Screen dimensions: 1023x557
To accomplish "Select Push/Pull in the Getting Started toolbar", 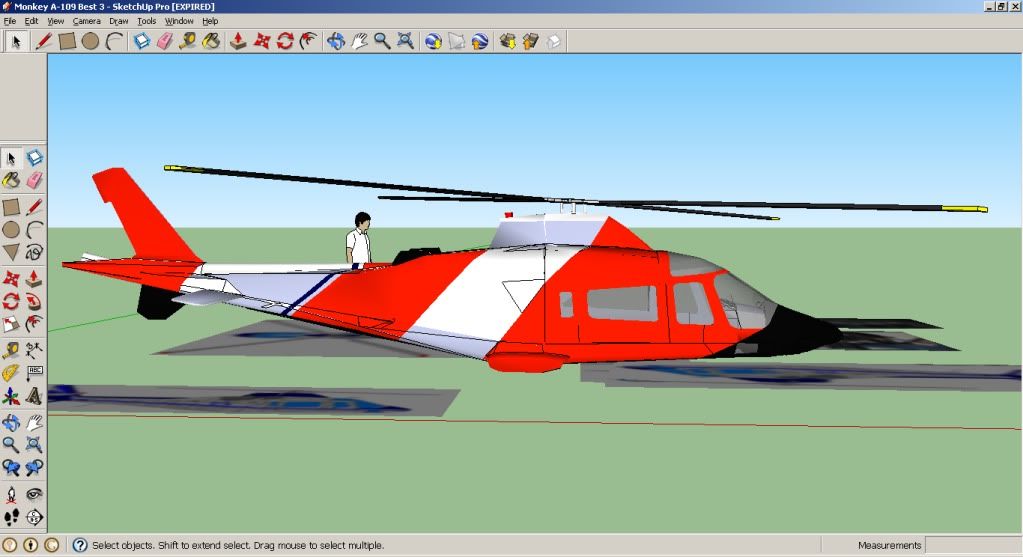I will click(238, 42).
